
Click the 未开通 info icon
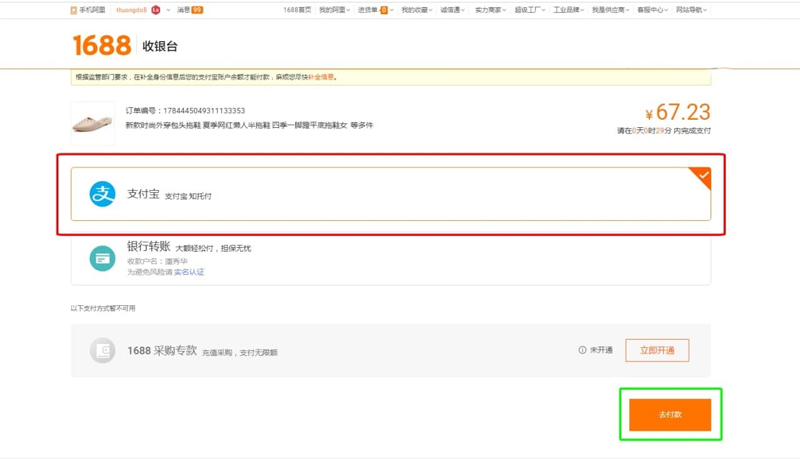point(582,350)
